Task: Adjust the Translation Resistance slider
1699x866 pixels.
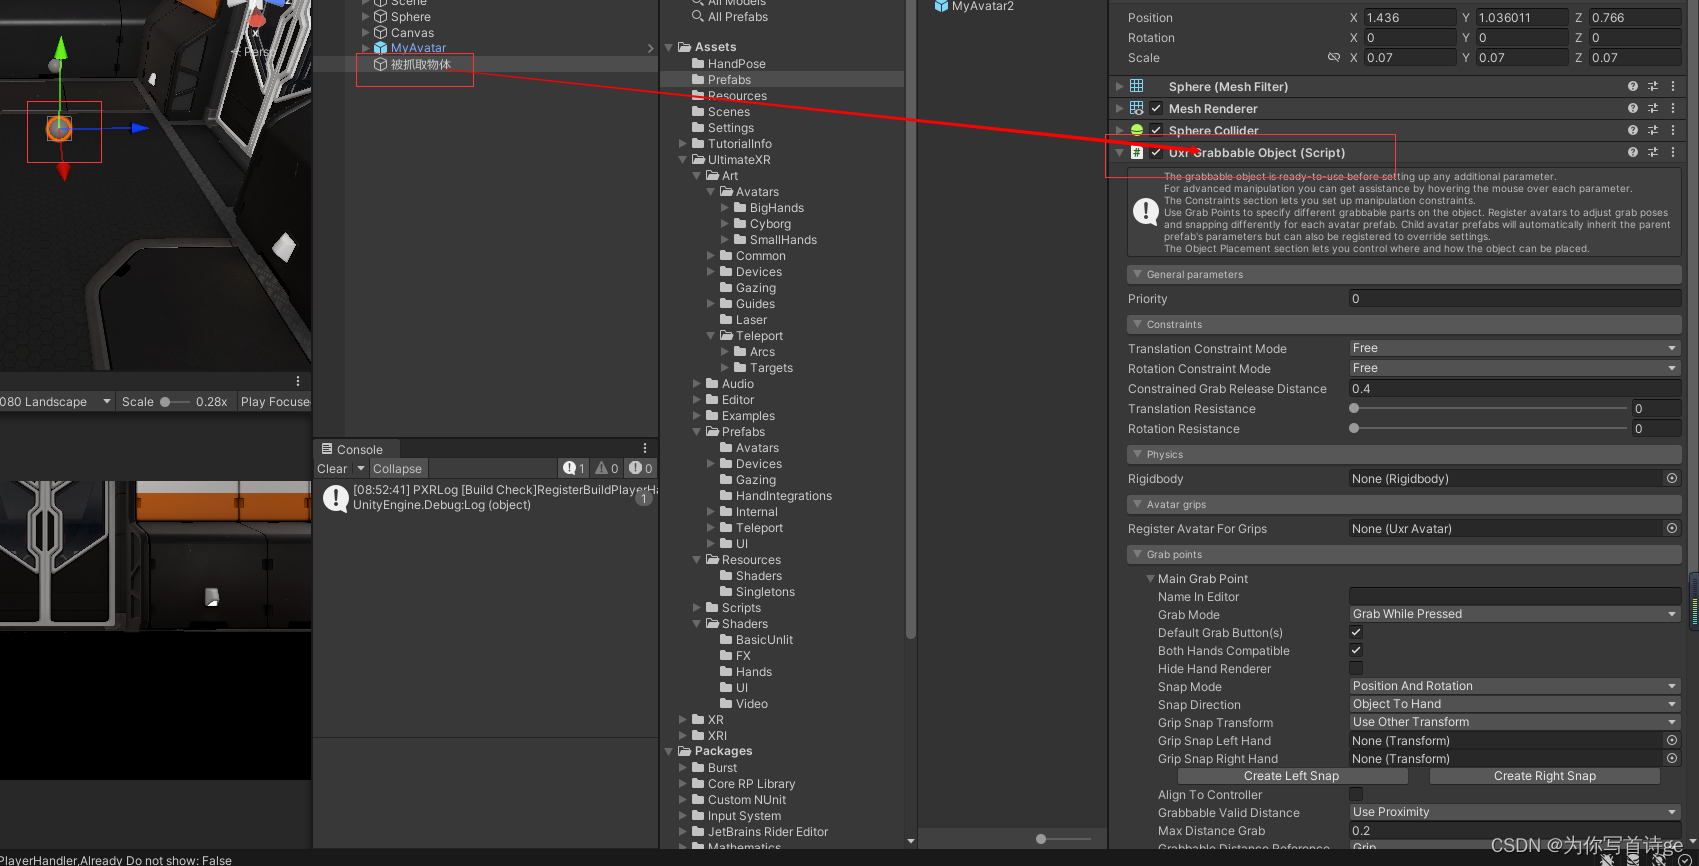Action: coord(1488,408)
